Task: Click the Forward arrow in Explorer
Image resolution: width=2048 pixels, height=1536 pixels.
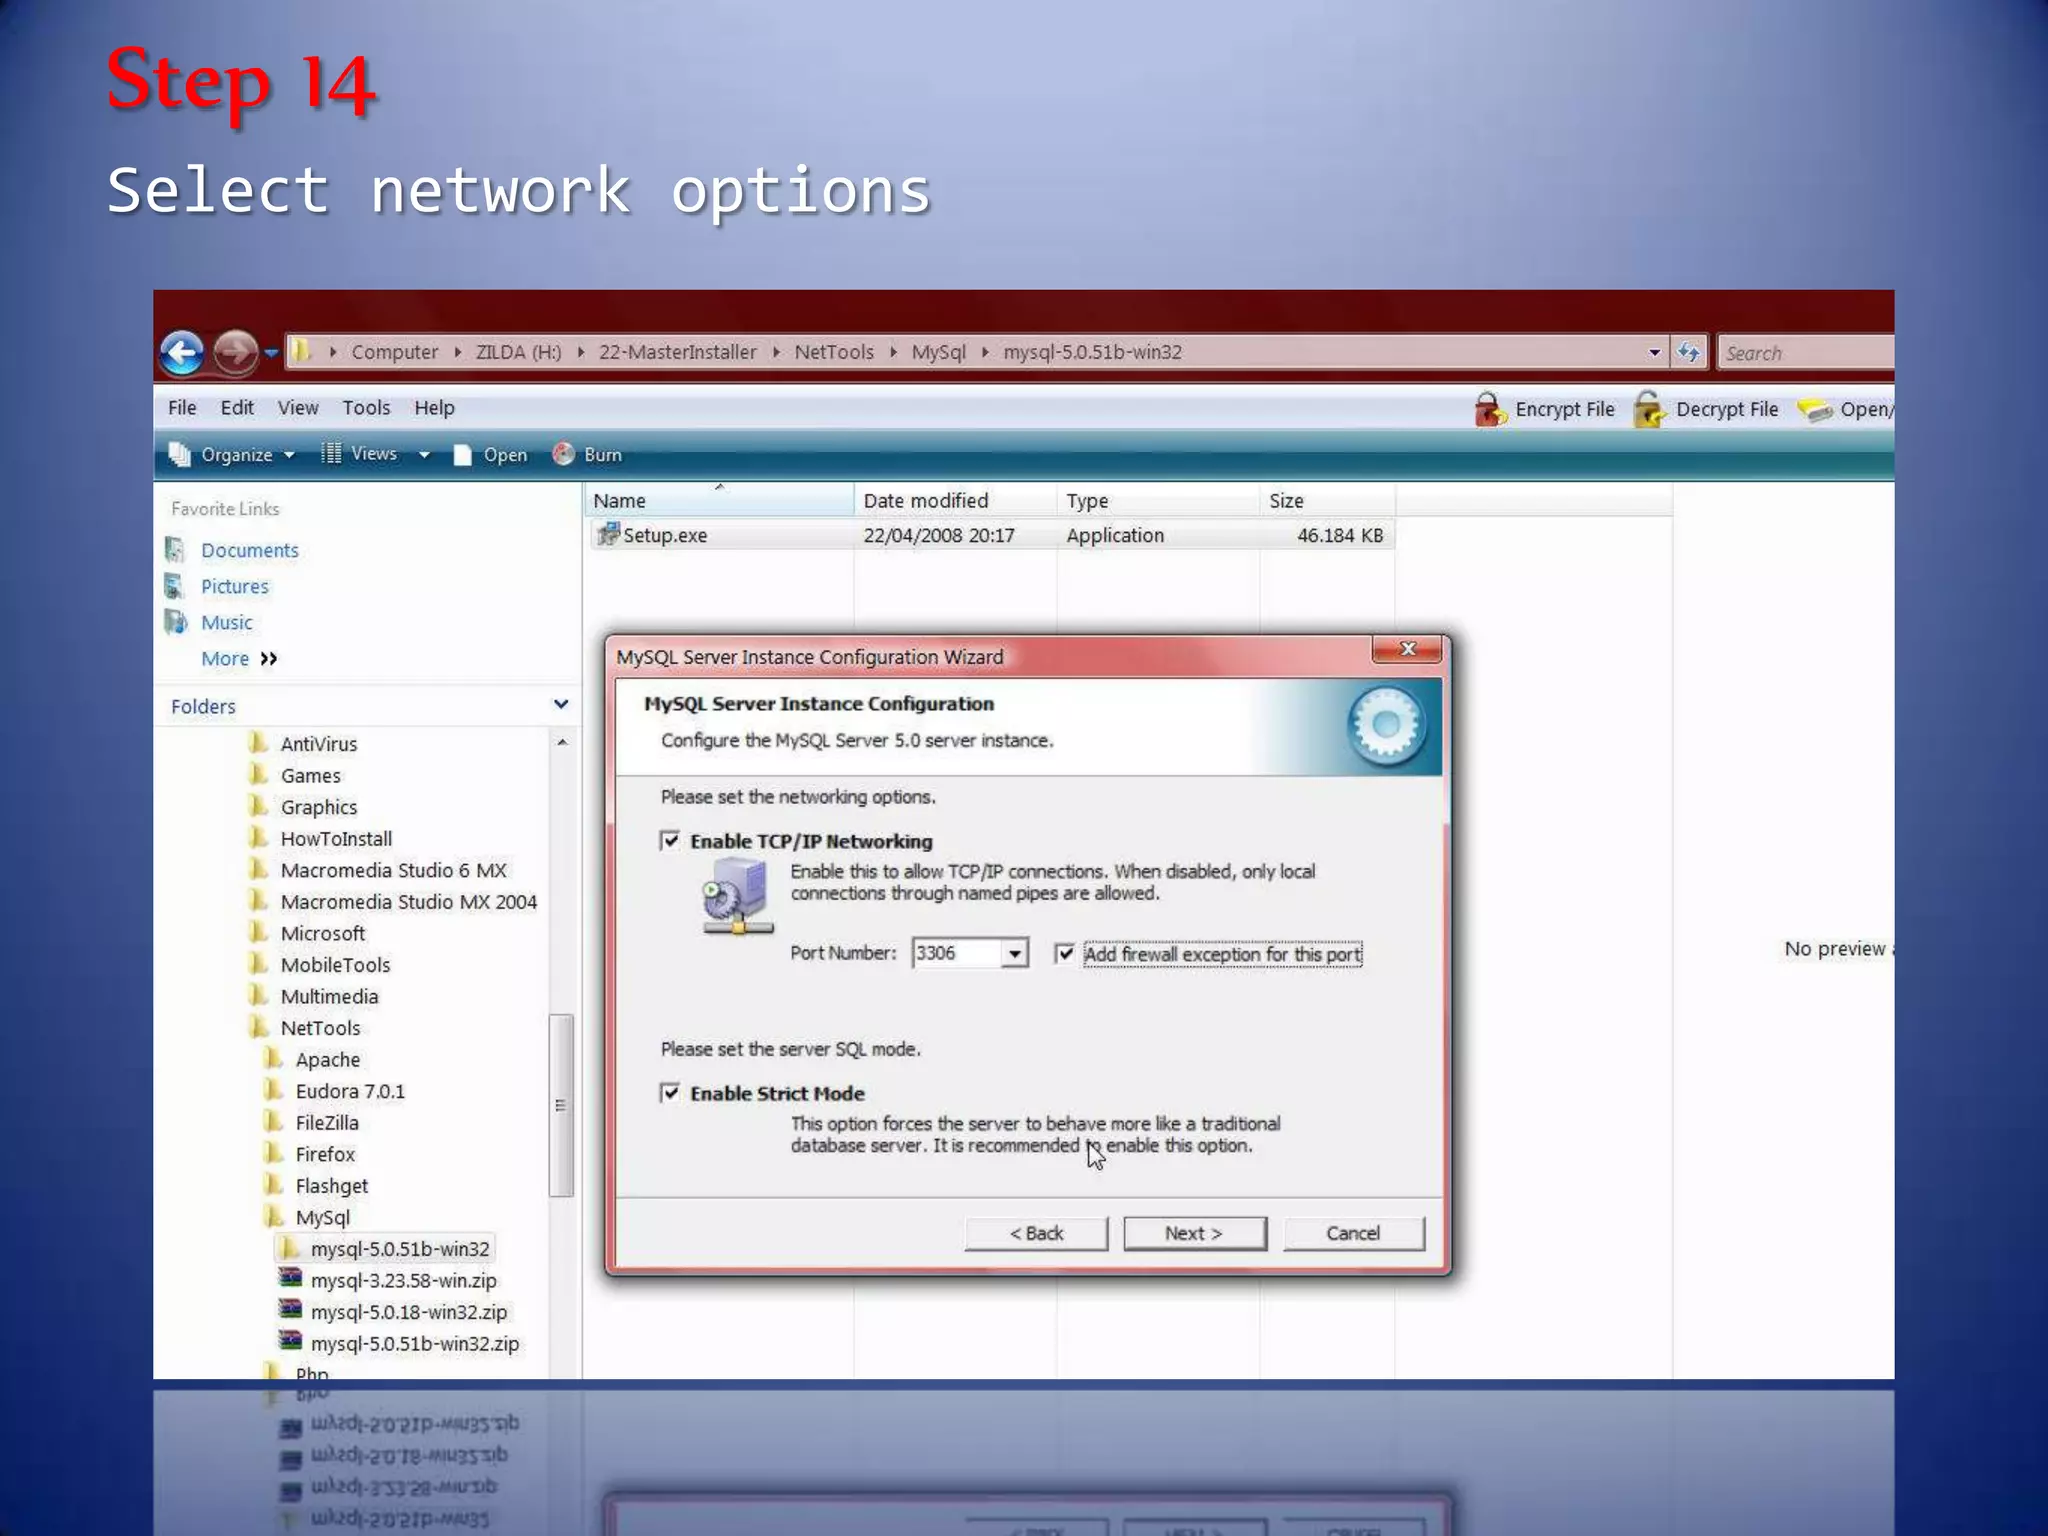Action: [235, 353]
